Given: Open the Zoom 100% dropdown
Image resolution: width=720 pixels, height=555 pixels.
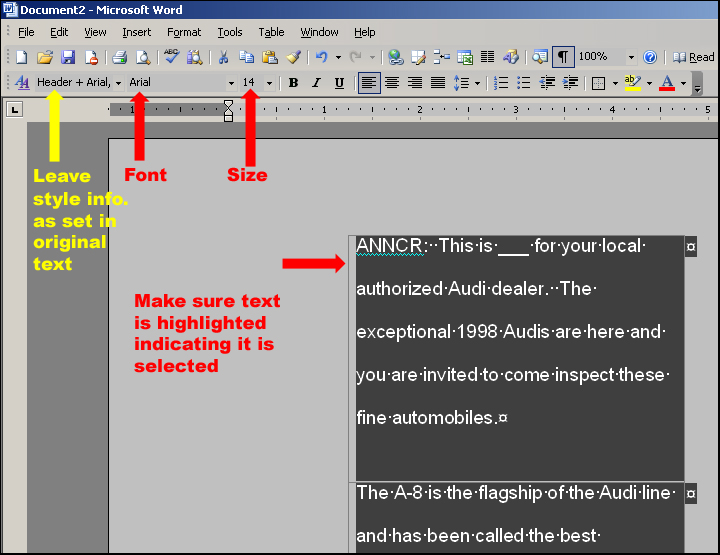Looking at the screenshot, I should 631,58.
